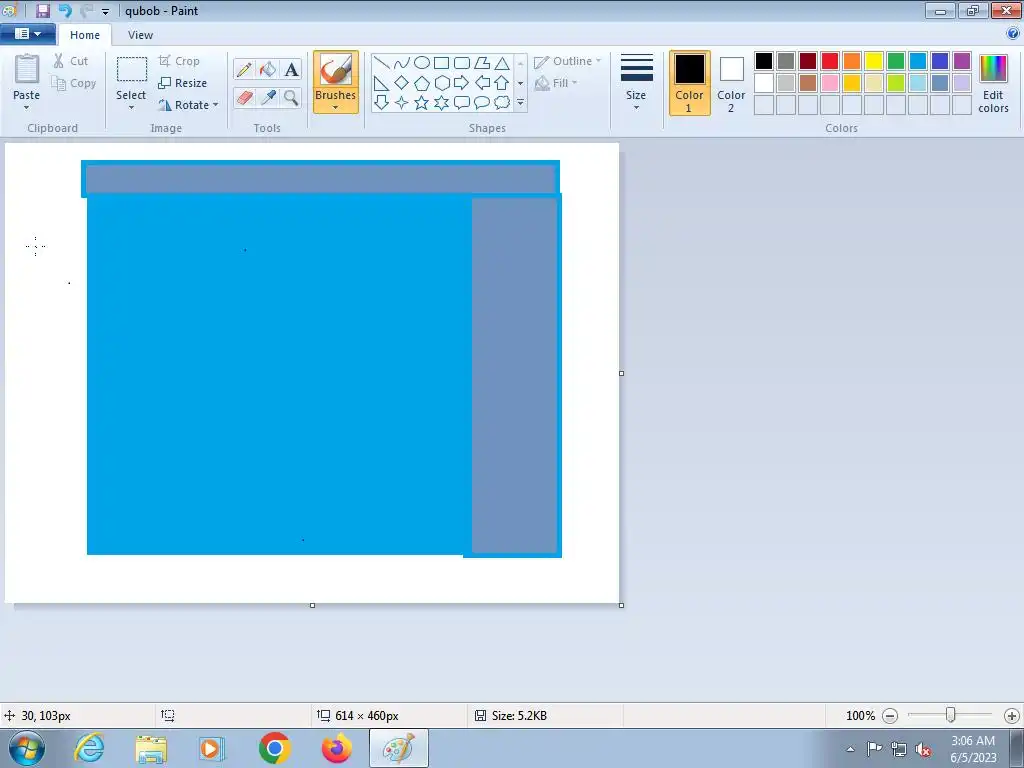Pick the purple color swatch
The image size is (1024, 768).
[x=961, y=61]
